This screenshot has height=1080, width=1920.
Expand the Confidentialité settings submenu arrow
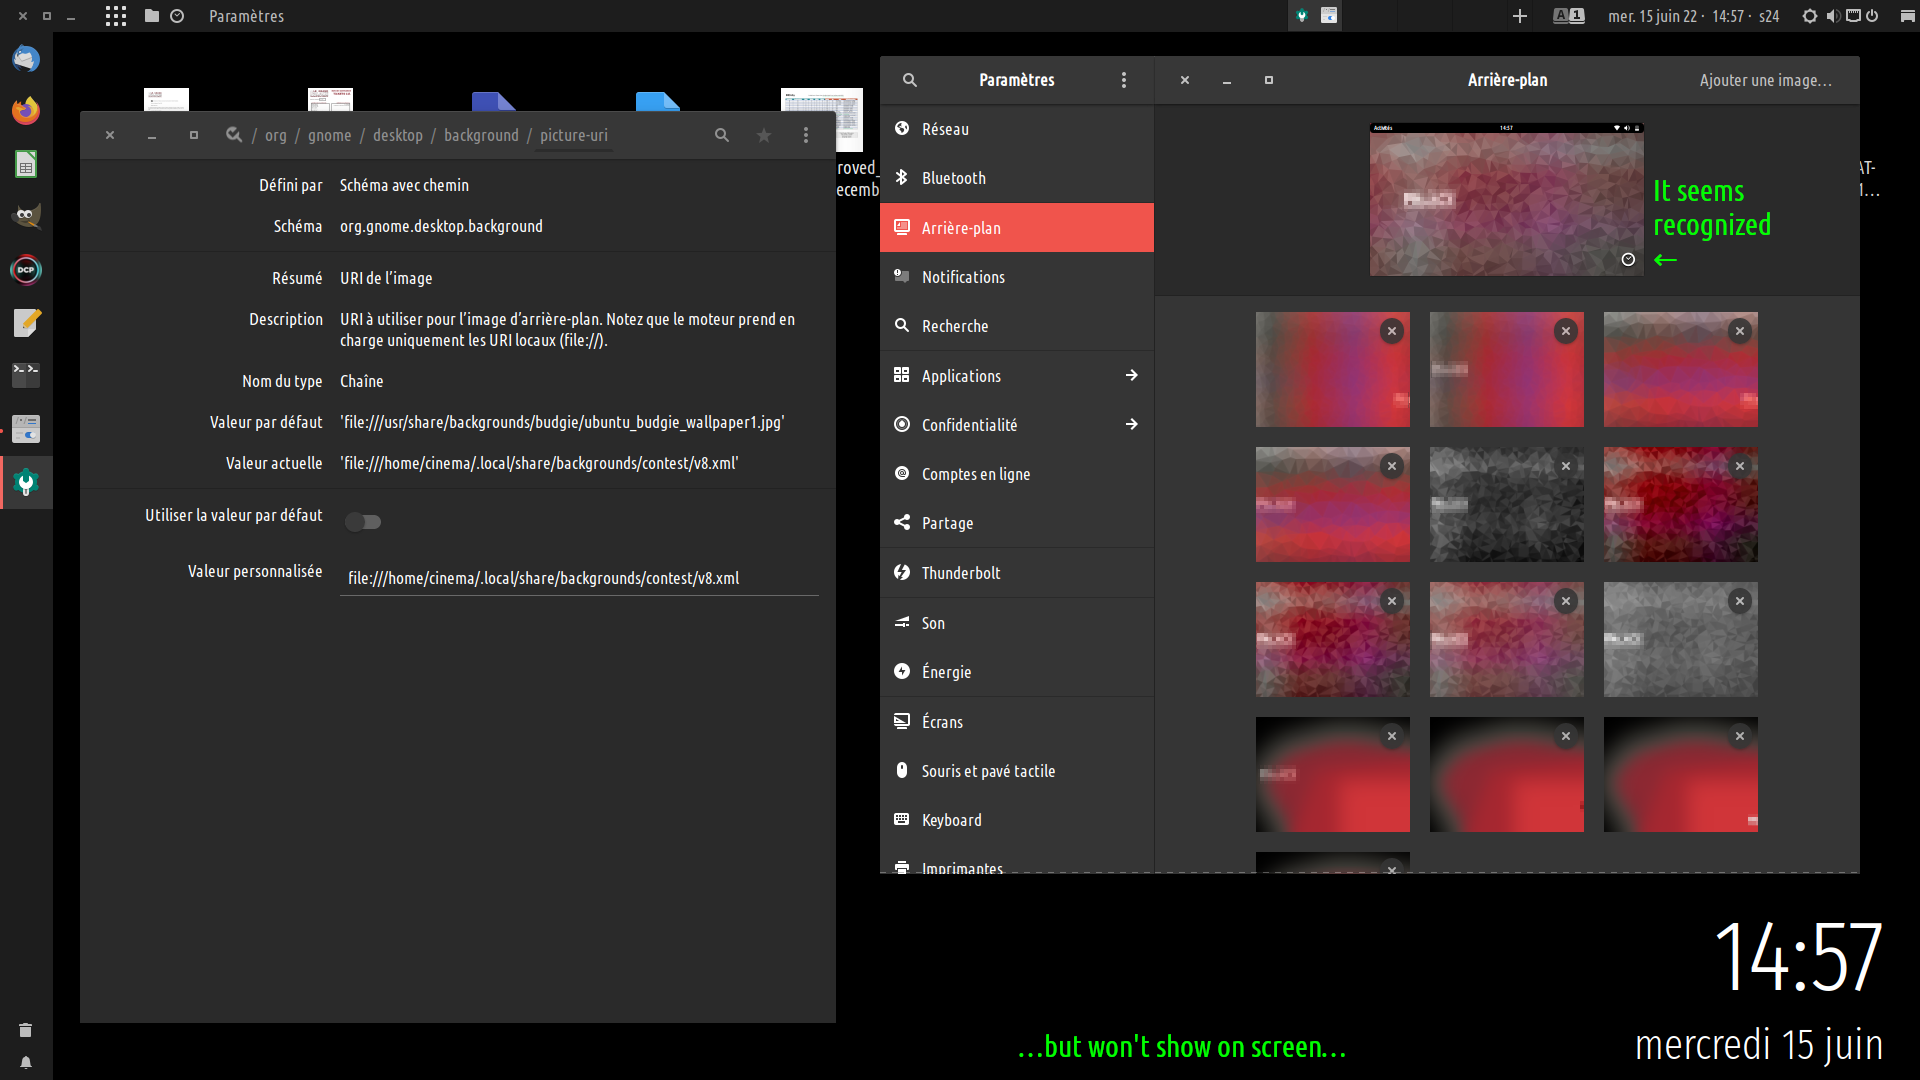pyautogui.click(x=1131, y=424)
